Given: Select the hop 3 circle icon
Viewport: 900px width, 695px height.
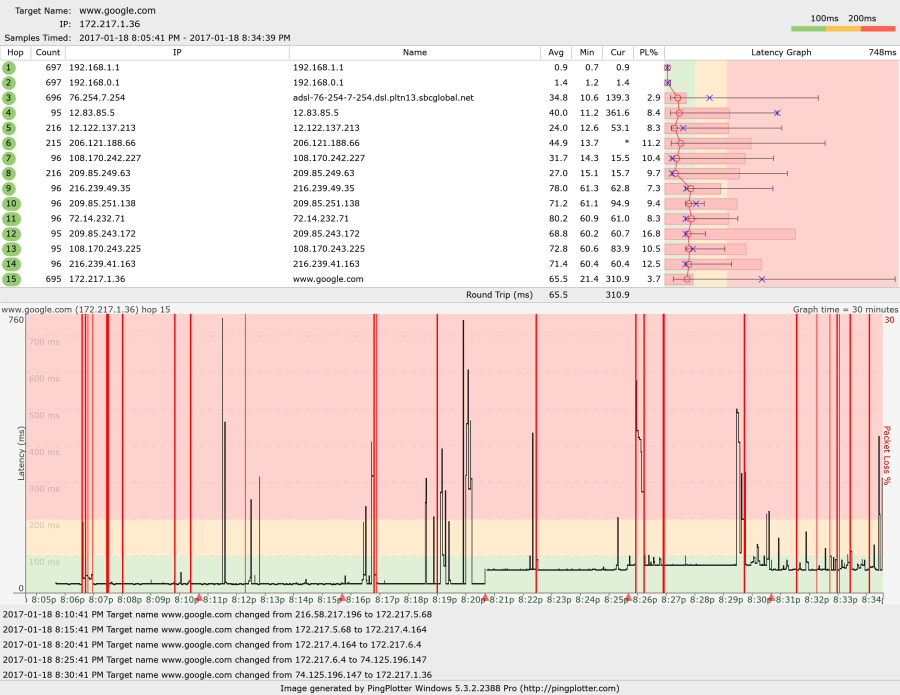Looking at the screenshot, I should (9, 98).
